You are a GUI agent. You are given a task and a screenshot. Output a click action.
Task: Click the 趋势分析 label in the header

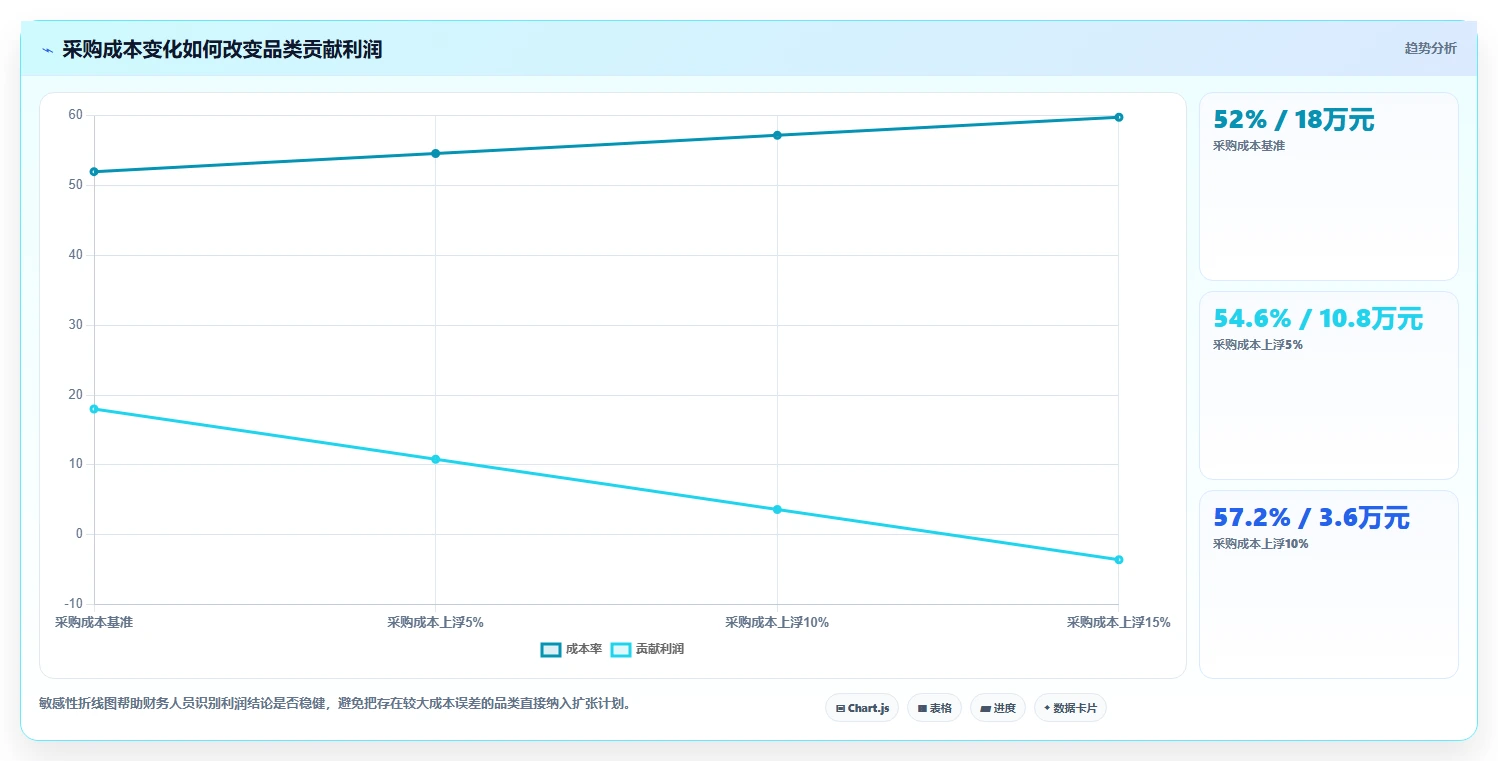pos(1431,48)
